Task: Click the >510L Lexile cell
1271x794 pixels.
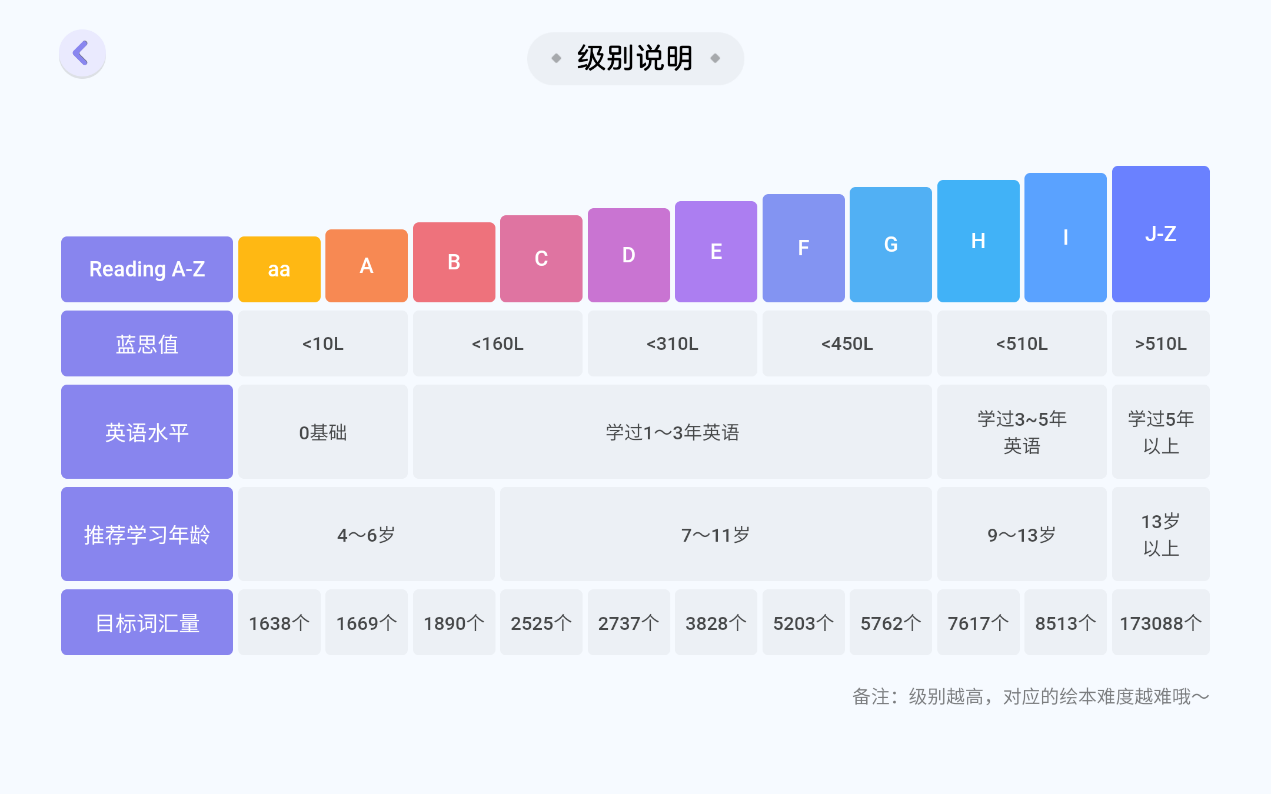Action: [x=1161, y=344]
